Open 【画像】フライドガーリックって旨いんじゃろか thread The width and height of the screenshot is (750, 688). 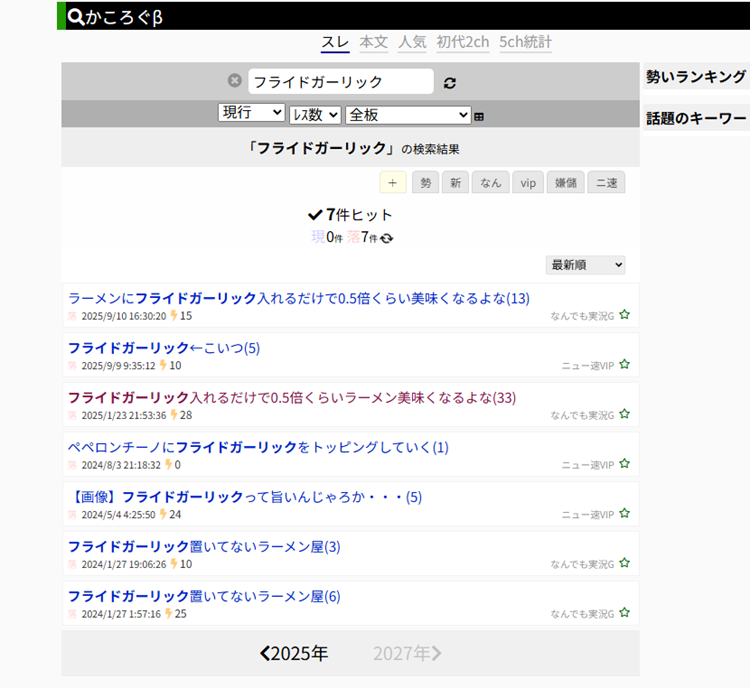[245, 497]
